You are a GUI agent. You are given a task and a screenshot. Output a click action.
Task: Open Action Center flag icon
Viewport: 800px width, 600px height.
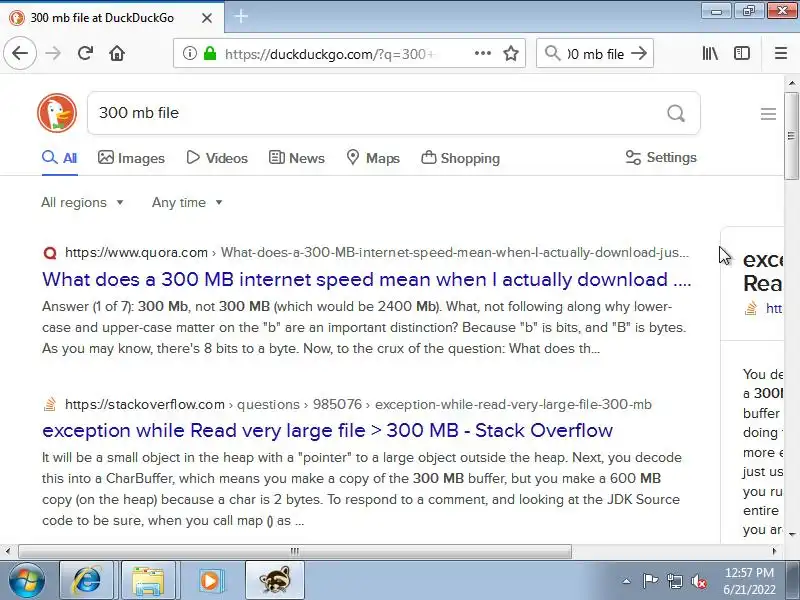coord(650,581)
